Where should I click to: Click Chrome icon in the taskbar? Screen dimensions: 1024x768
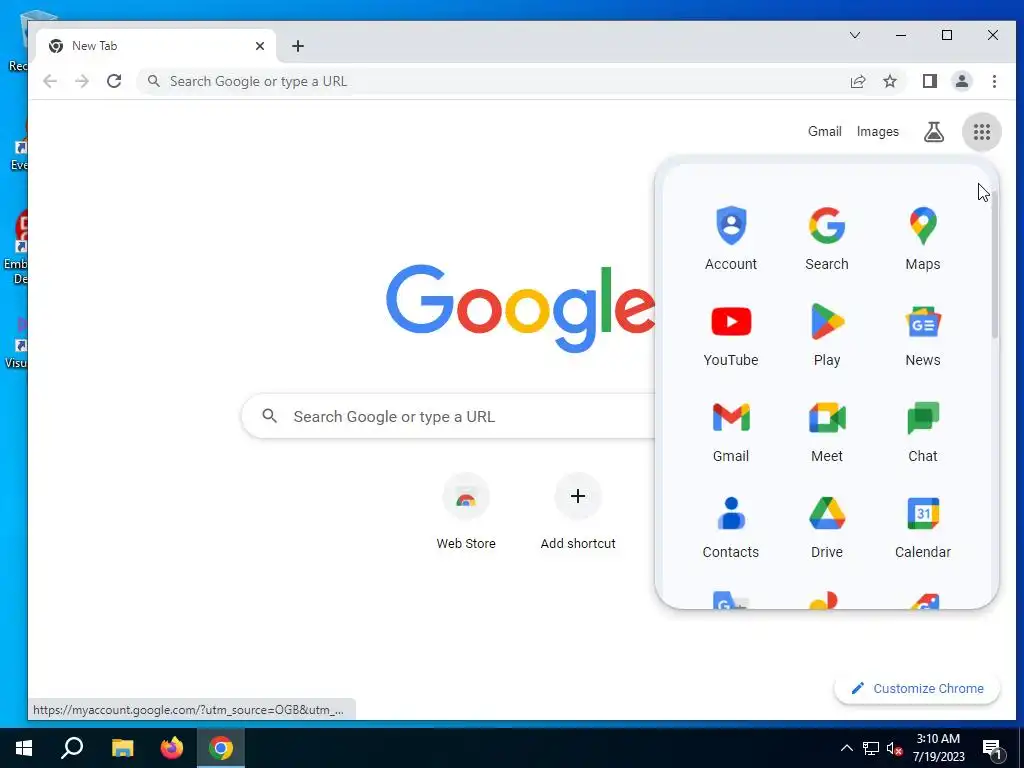click(221, 748)
